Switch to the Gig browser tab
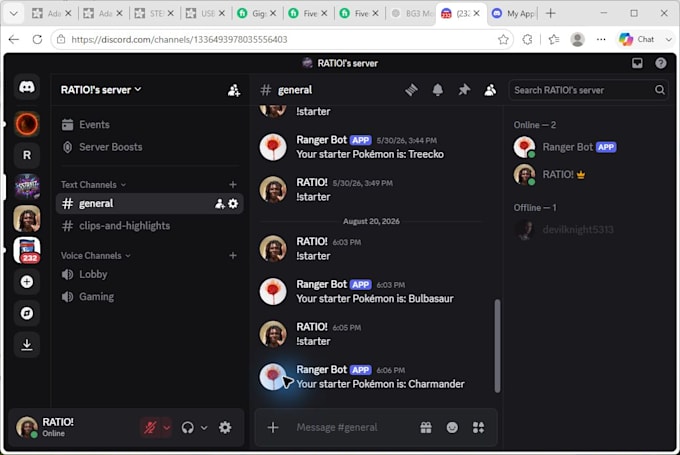Image resolution: width=680 pixels, height=455 pixels. click(257, 13)
